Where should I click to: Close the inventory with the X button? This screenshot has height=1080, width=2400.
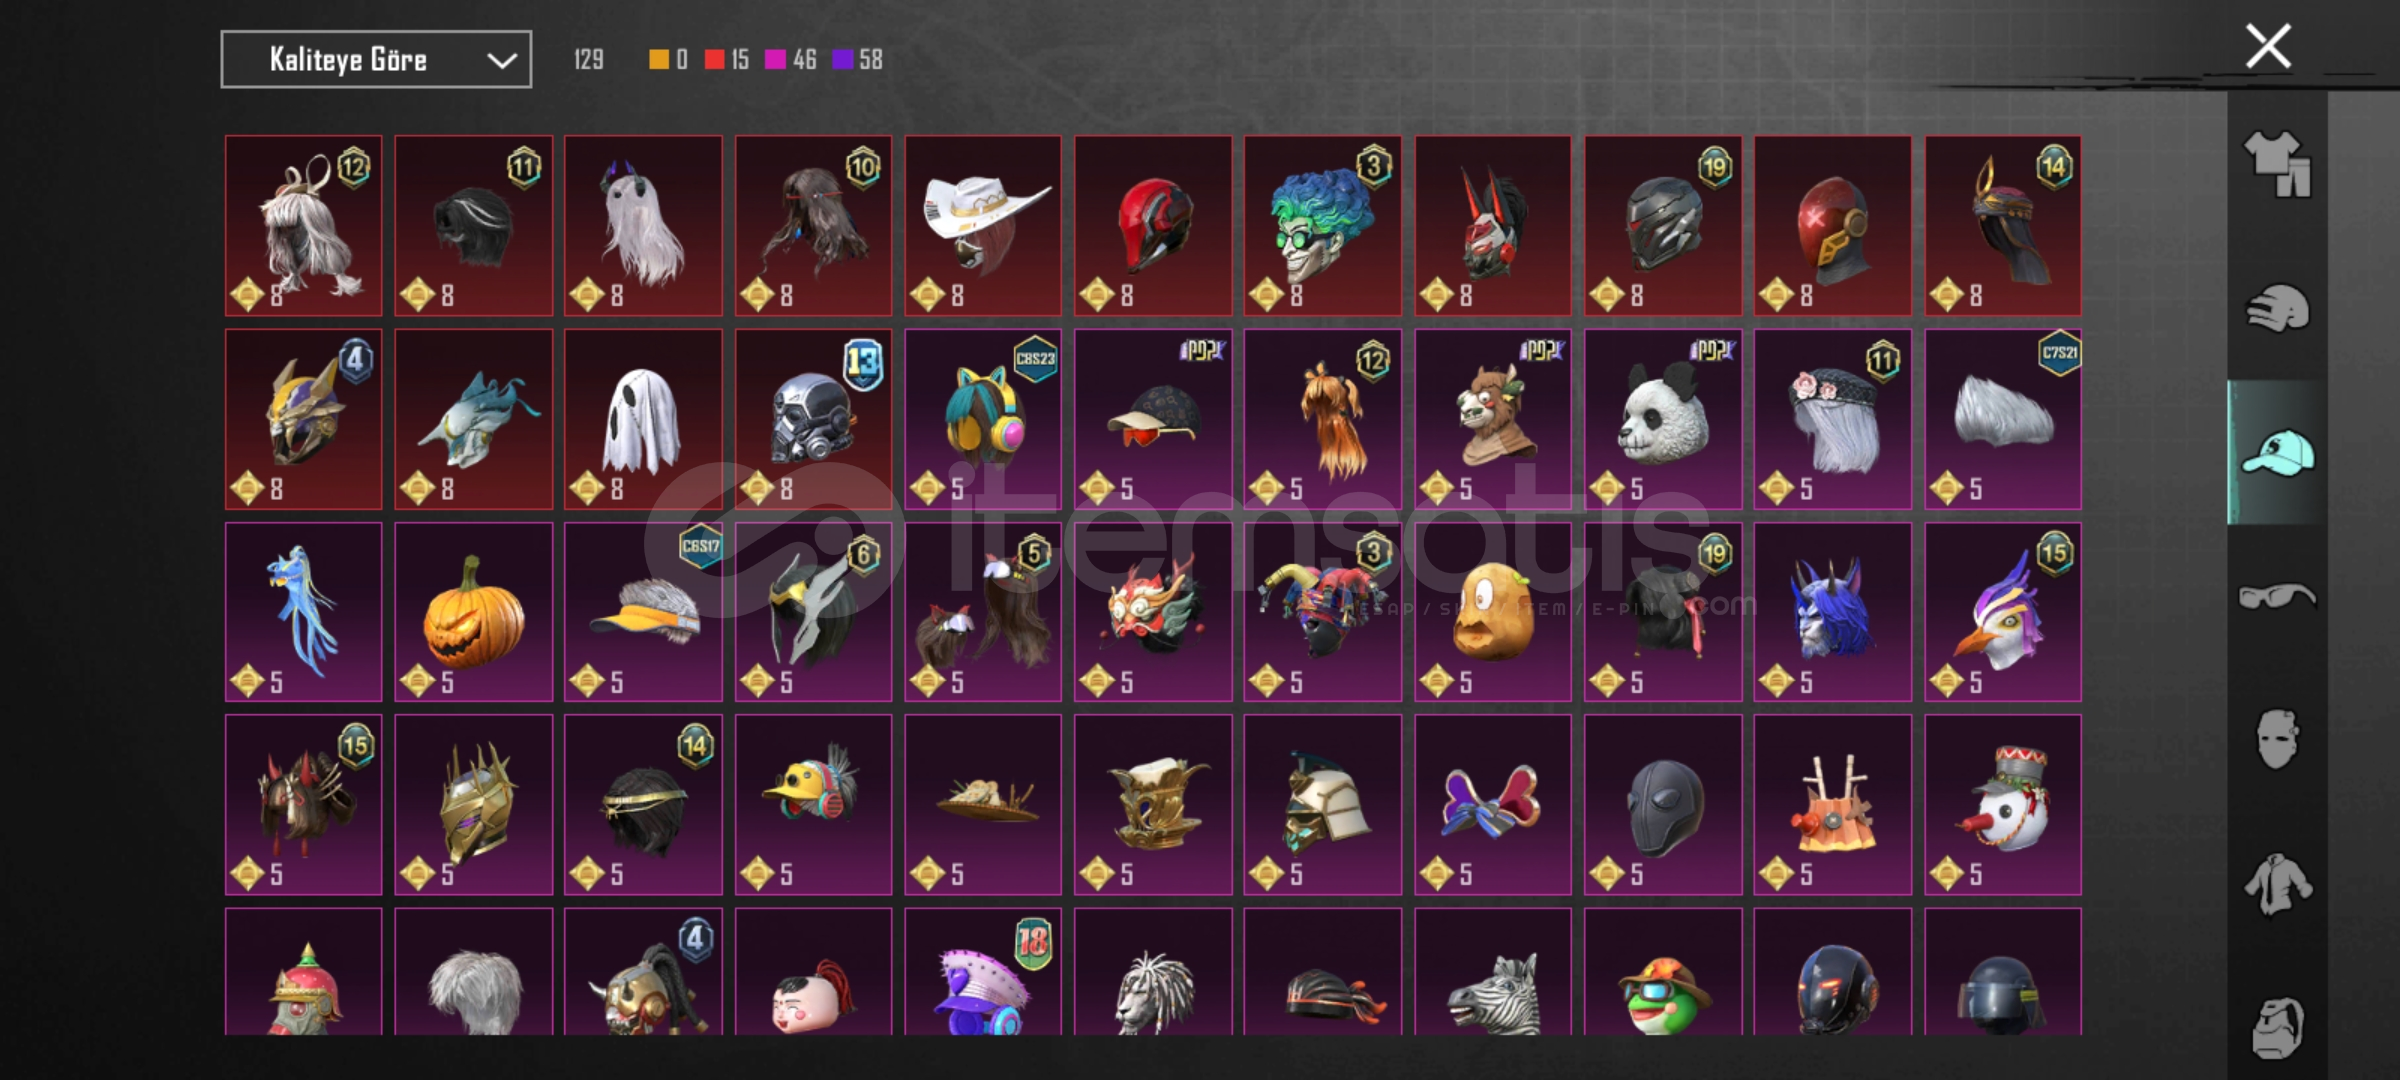coord(2268,46)
